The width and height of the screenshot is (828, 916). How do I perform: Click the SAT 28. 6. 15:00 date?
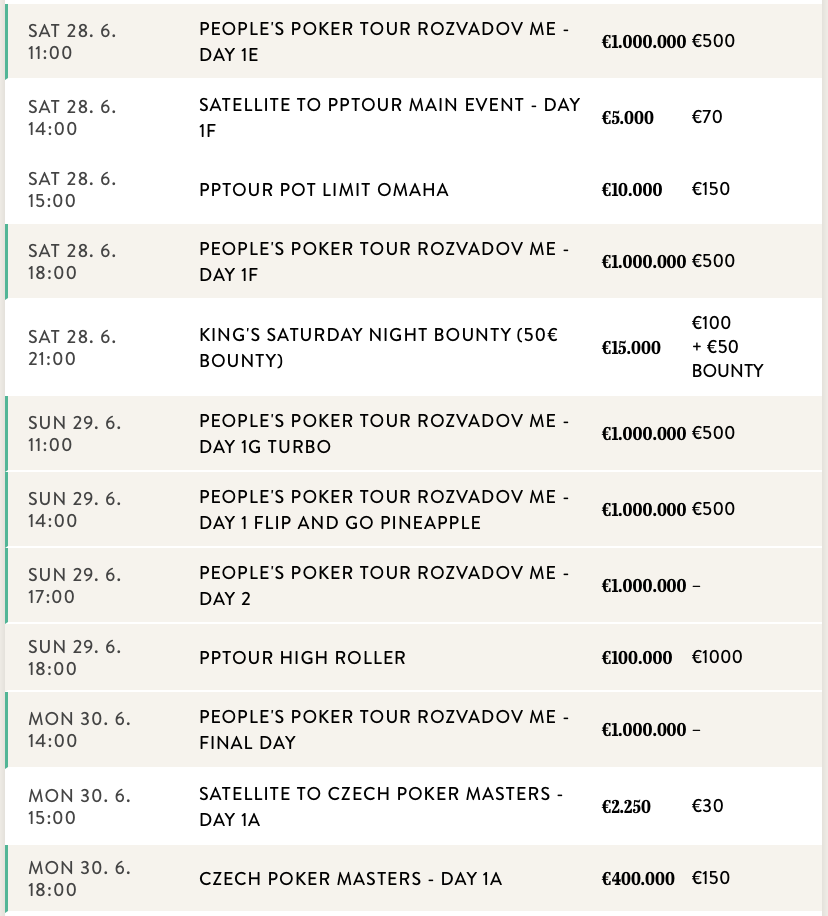click(x=72, y=190)
